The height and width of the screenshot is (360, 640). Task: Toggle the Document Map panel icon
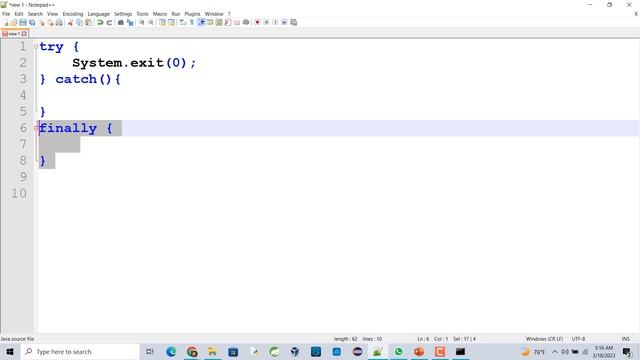coord(219,22)
